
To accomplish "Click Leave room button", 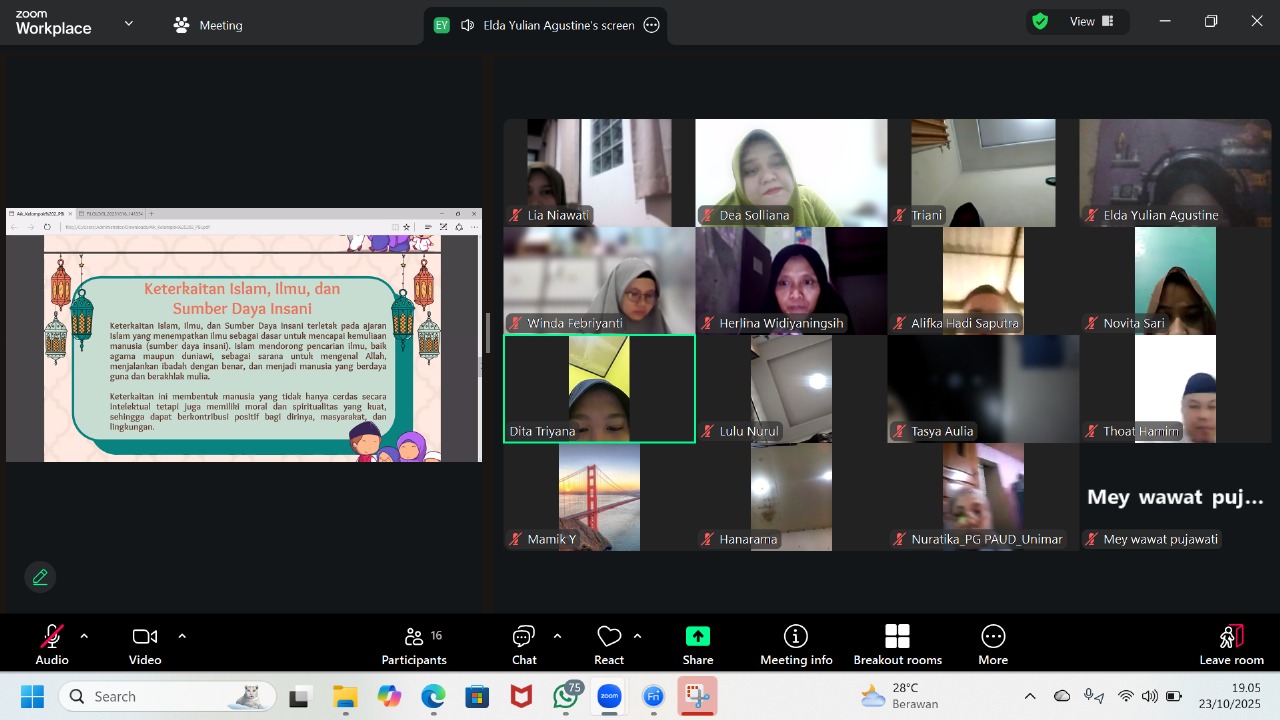I will (1231, 645).
